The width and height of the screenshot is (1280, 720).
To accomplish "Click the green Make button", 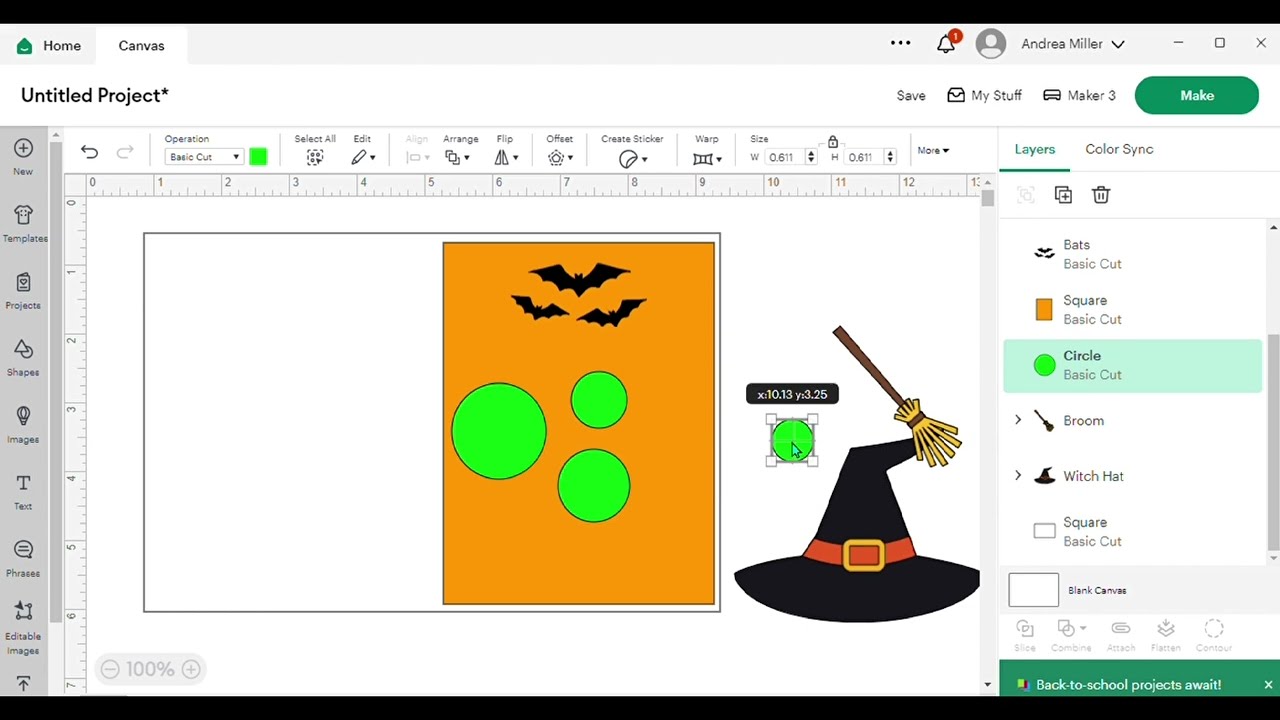I will (x=1197, y=95).
